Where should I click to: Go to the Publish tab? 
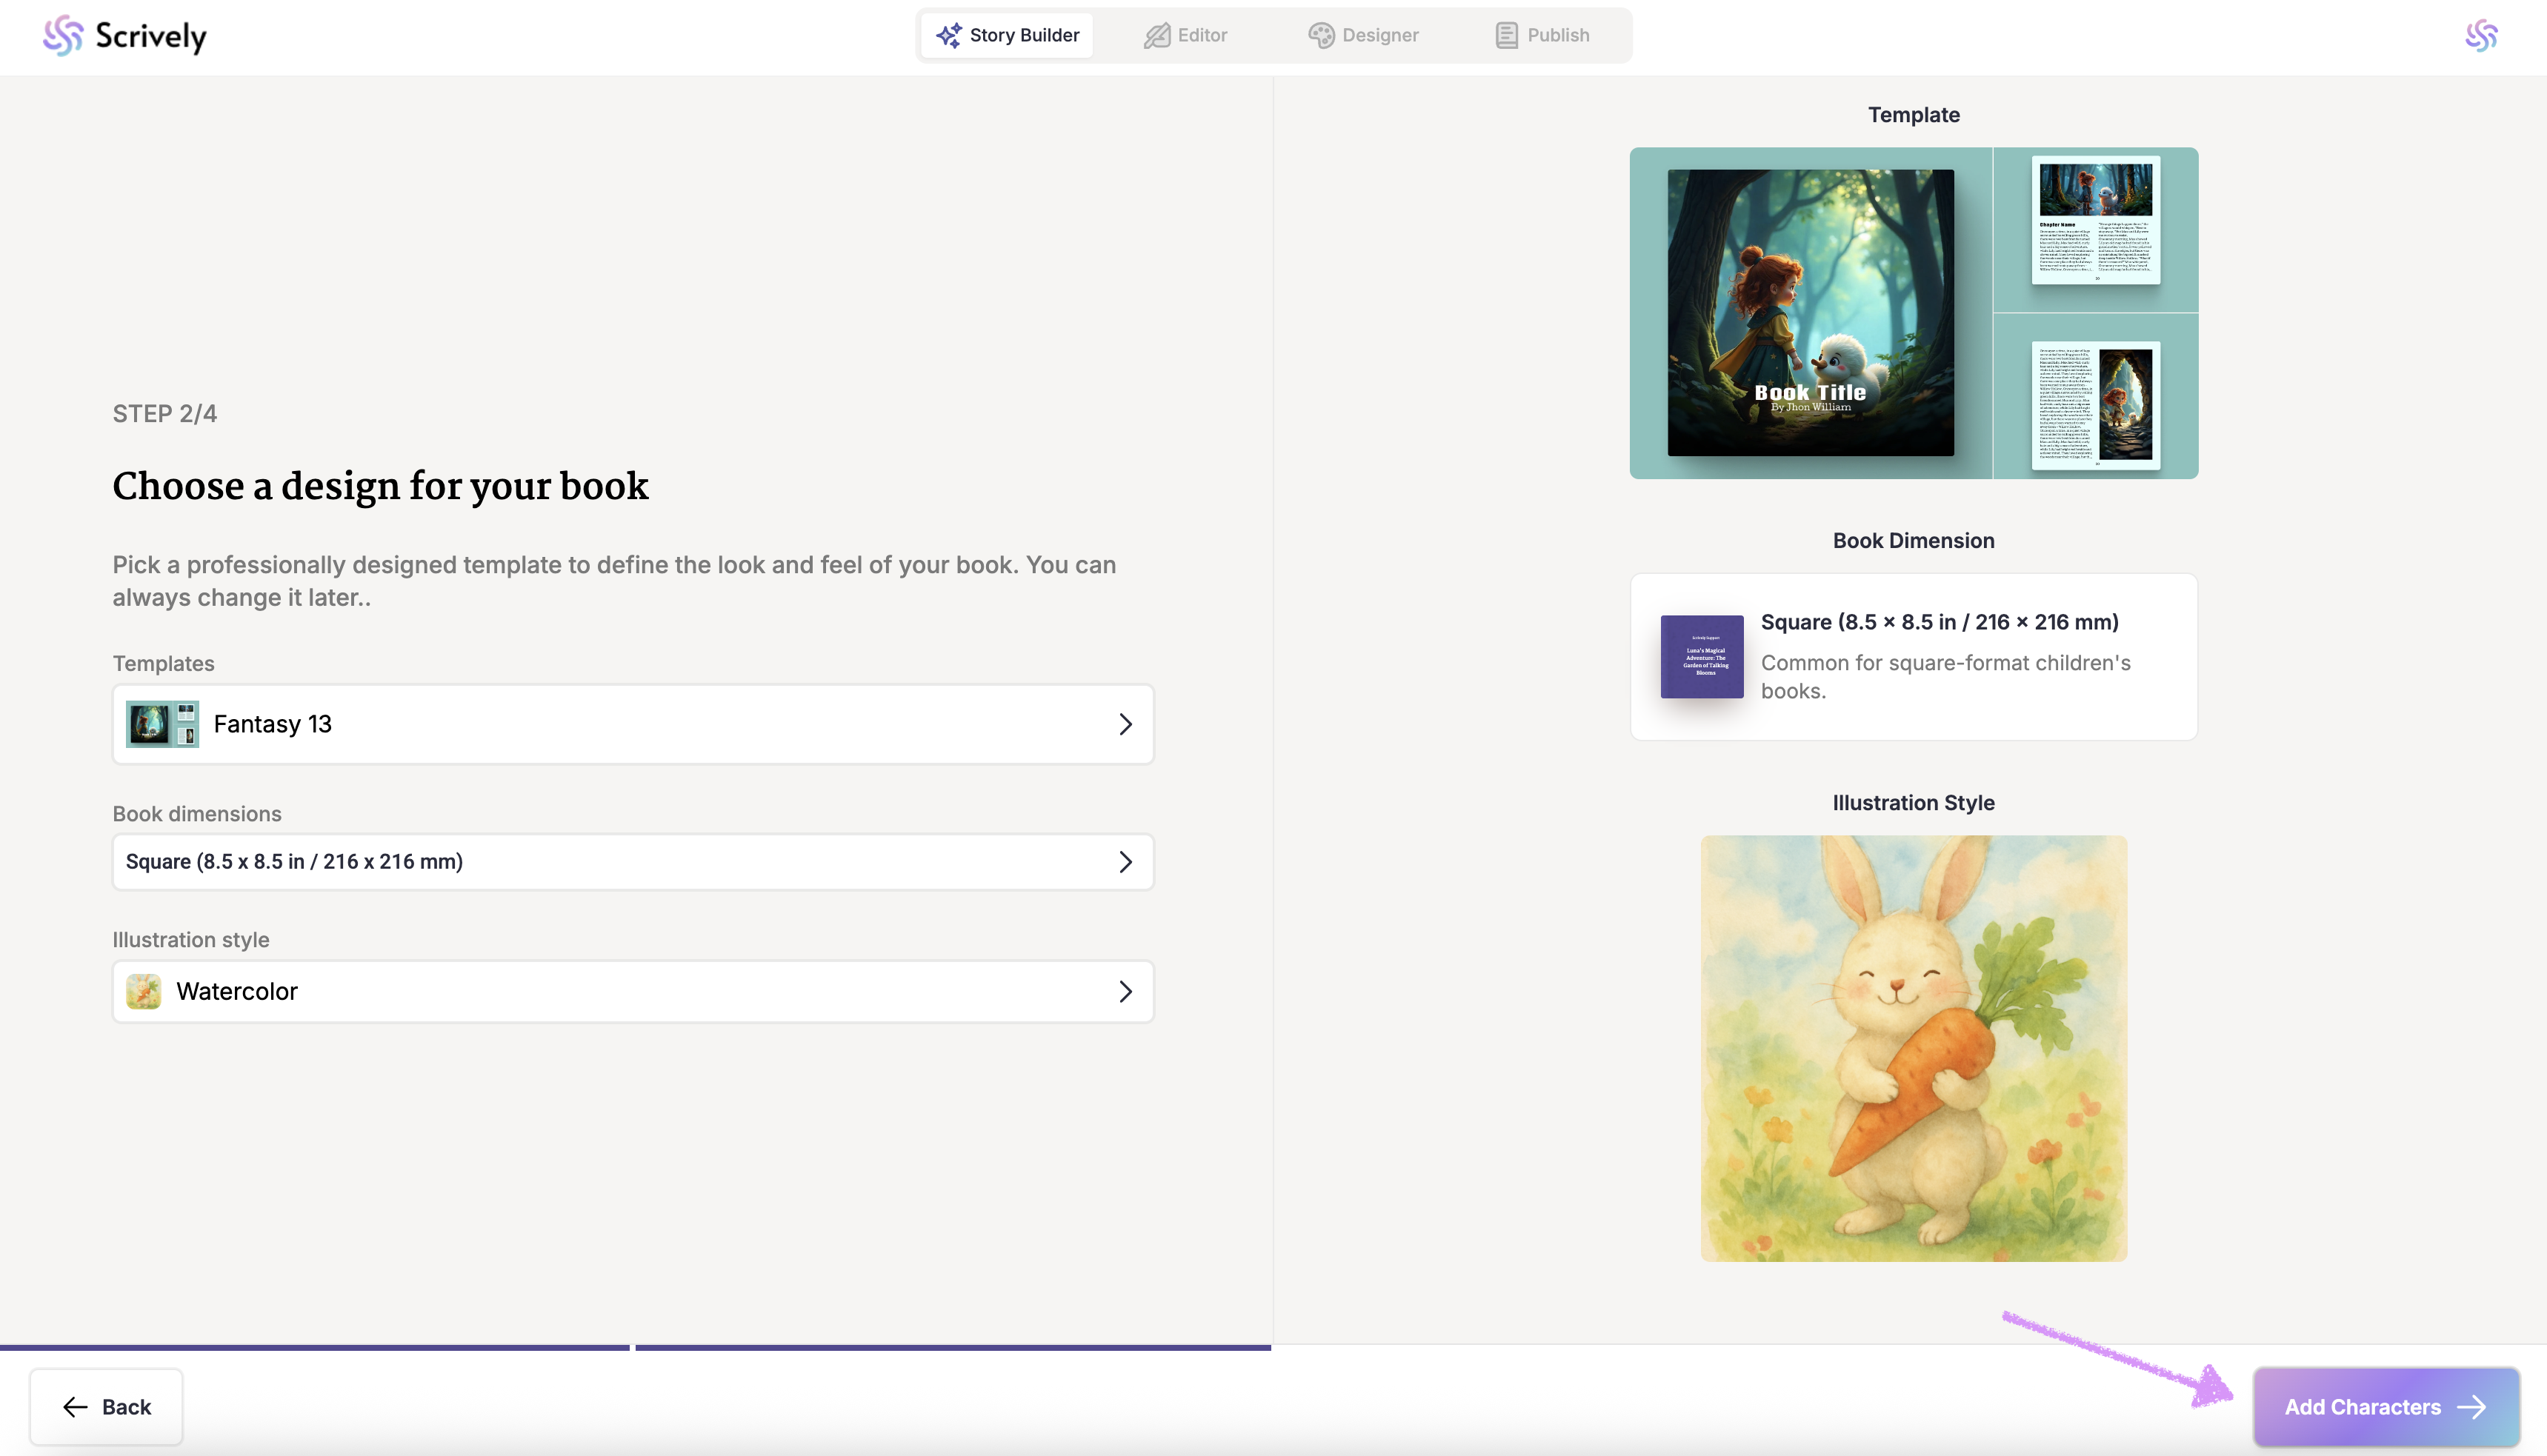pos(1542,35)
